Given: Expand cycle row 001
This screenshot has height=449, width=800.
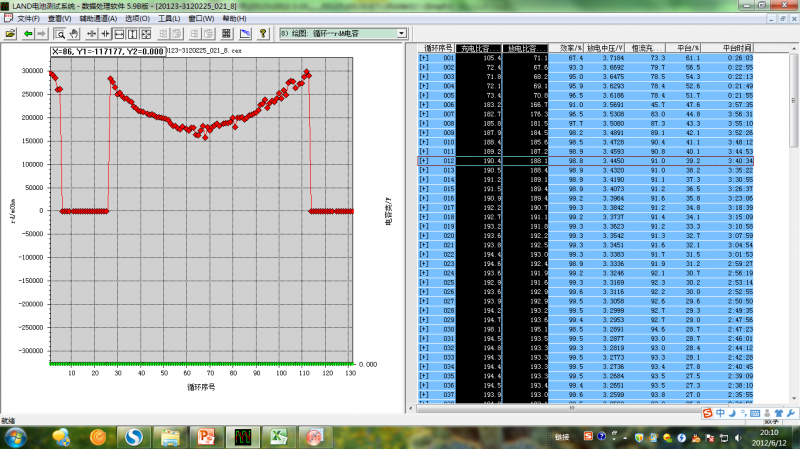Looking at the screenshot, I should pyautogui.click(x=424, y=58).
